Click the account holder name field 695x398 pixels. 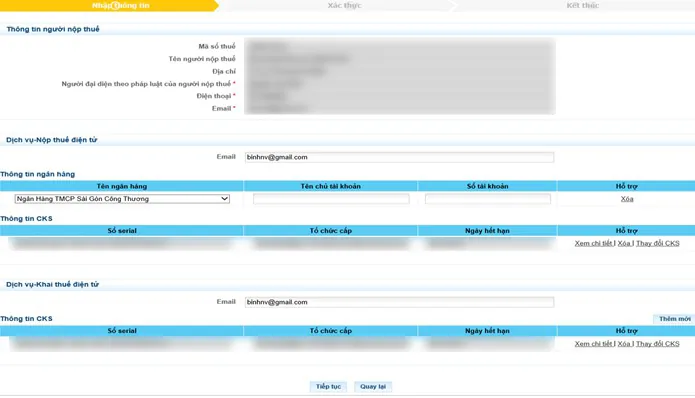(331, 199)
